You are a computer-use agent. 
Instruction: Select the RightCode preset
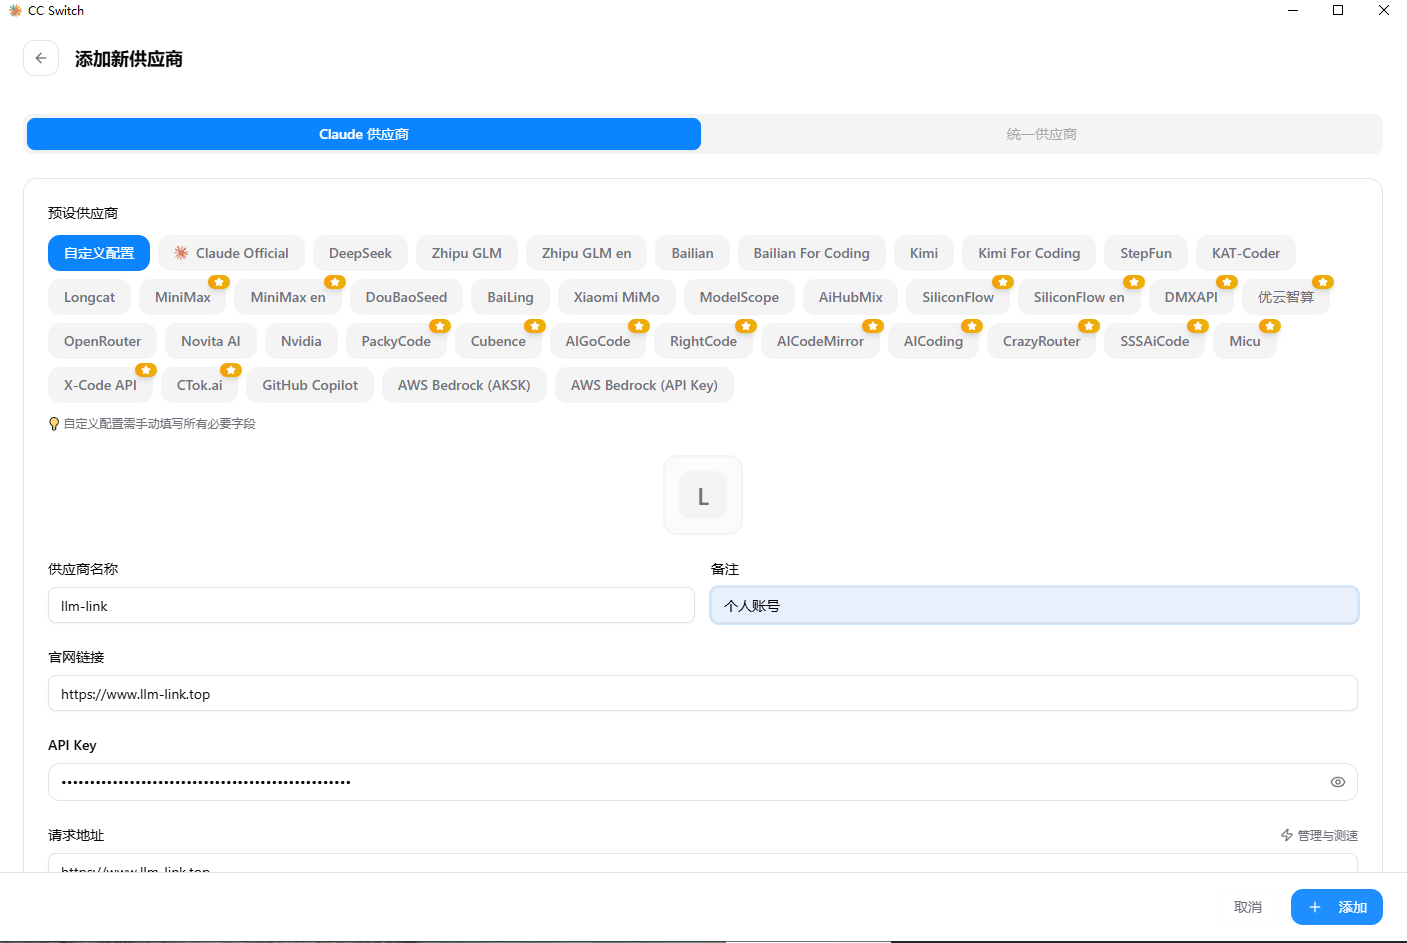703,341
